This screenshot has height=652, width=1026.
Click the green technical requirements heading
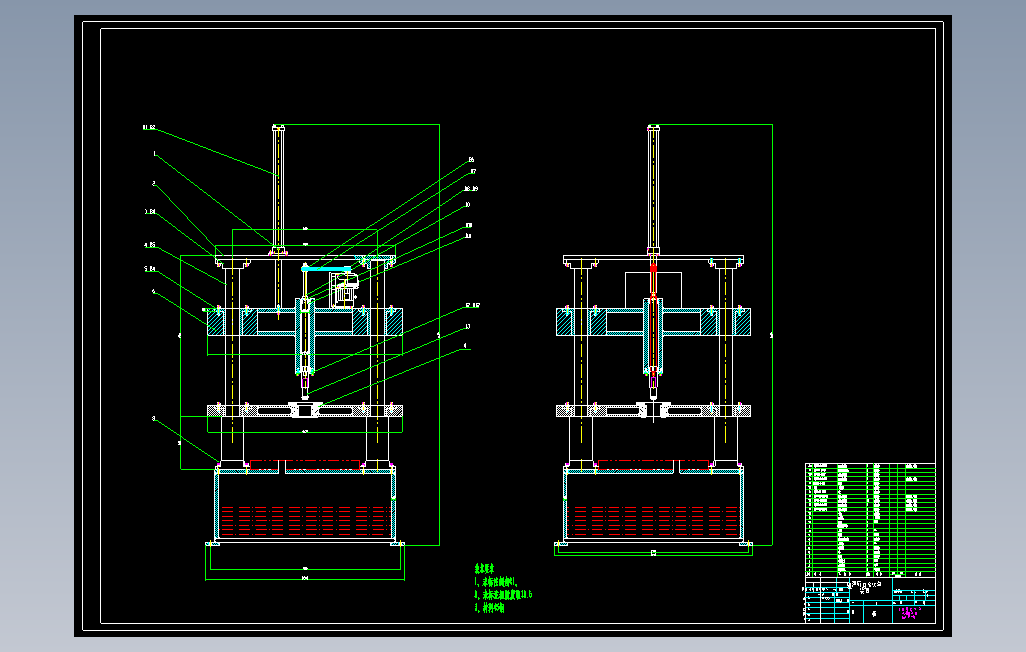(x=485, y=569)
